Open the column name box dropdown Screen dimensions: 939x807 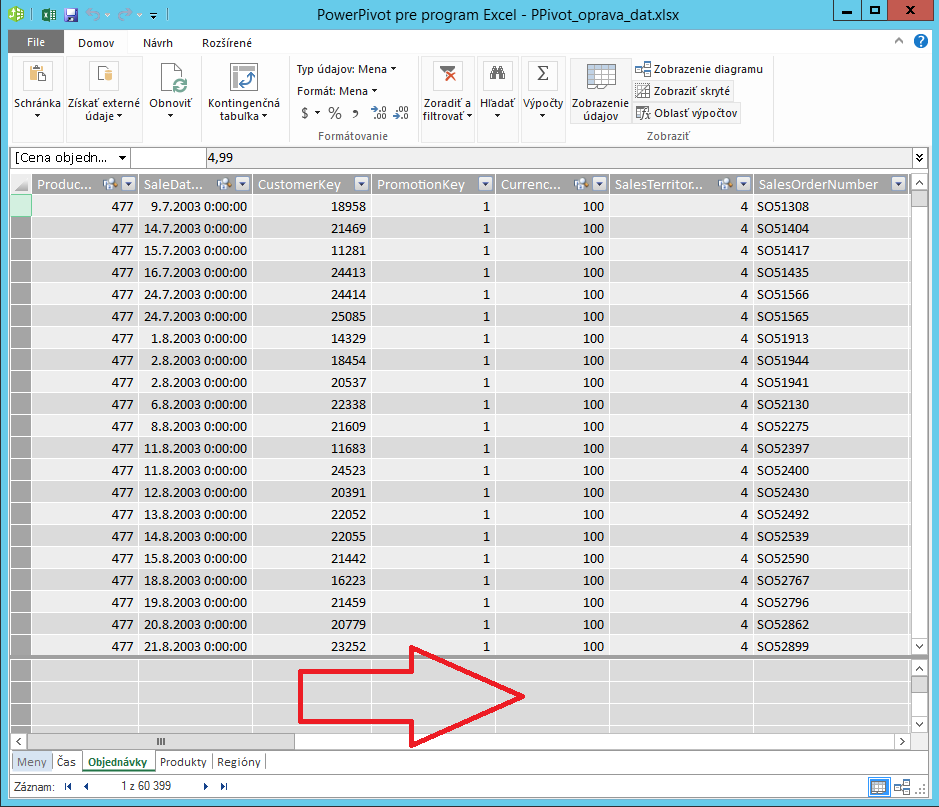(122, 158)
